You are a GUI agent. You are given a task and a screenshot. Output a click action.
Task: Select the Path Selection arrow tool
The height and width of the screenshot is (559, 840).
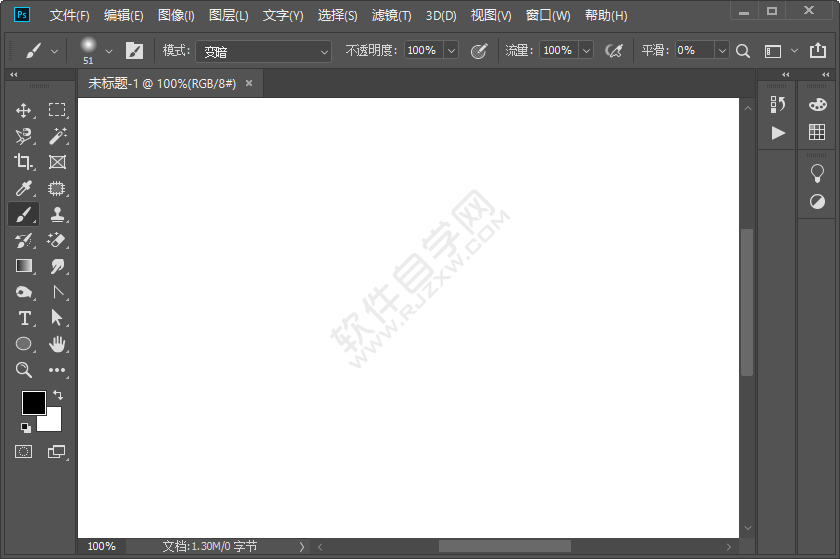pos(57,318)
